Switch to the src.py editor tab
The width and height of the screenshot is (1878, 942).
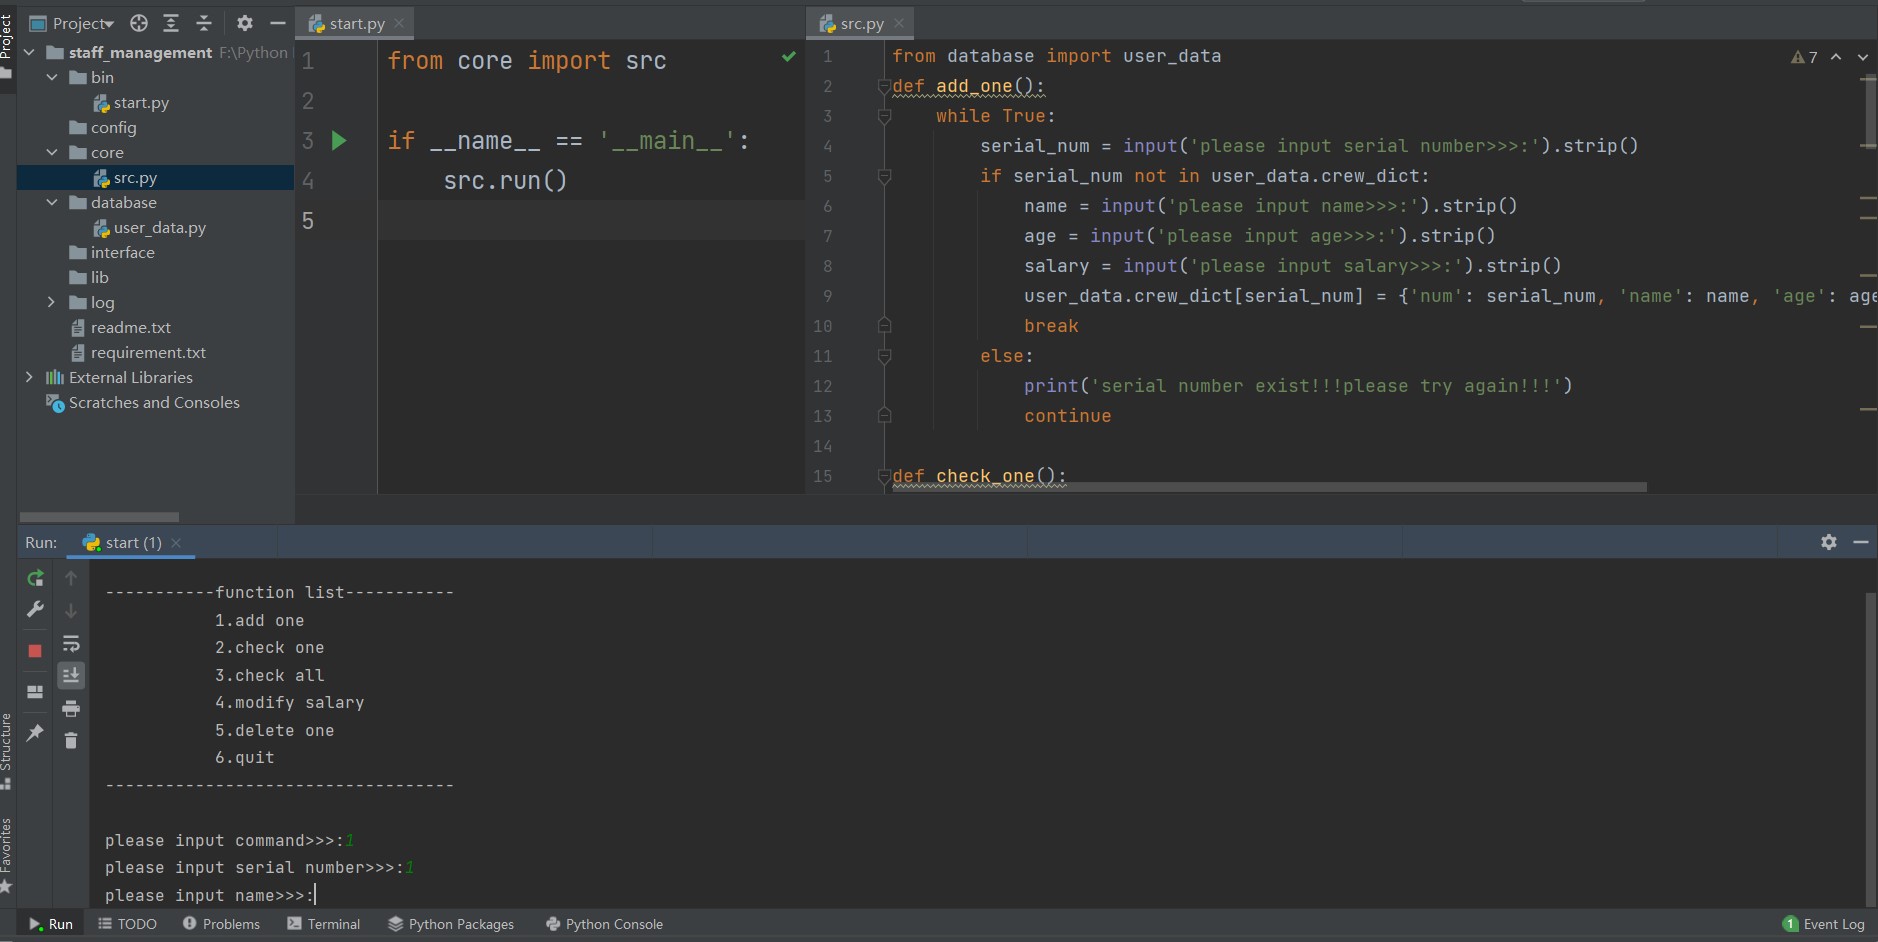coord(861,23)
